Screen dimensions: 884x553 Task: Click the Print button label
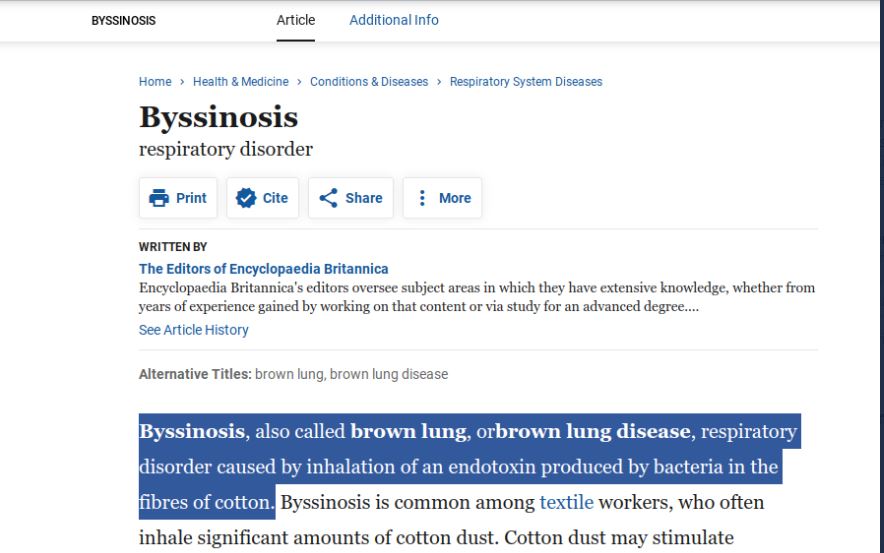(191, 198)
